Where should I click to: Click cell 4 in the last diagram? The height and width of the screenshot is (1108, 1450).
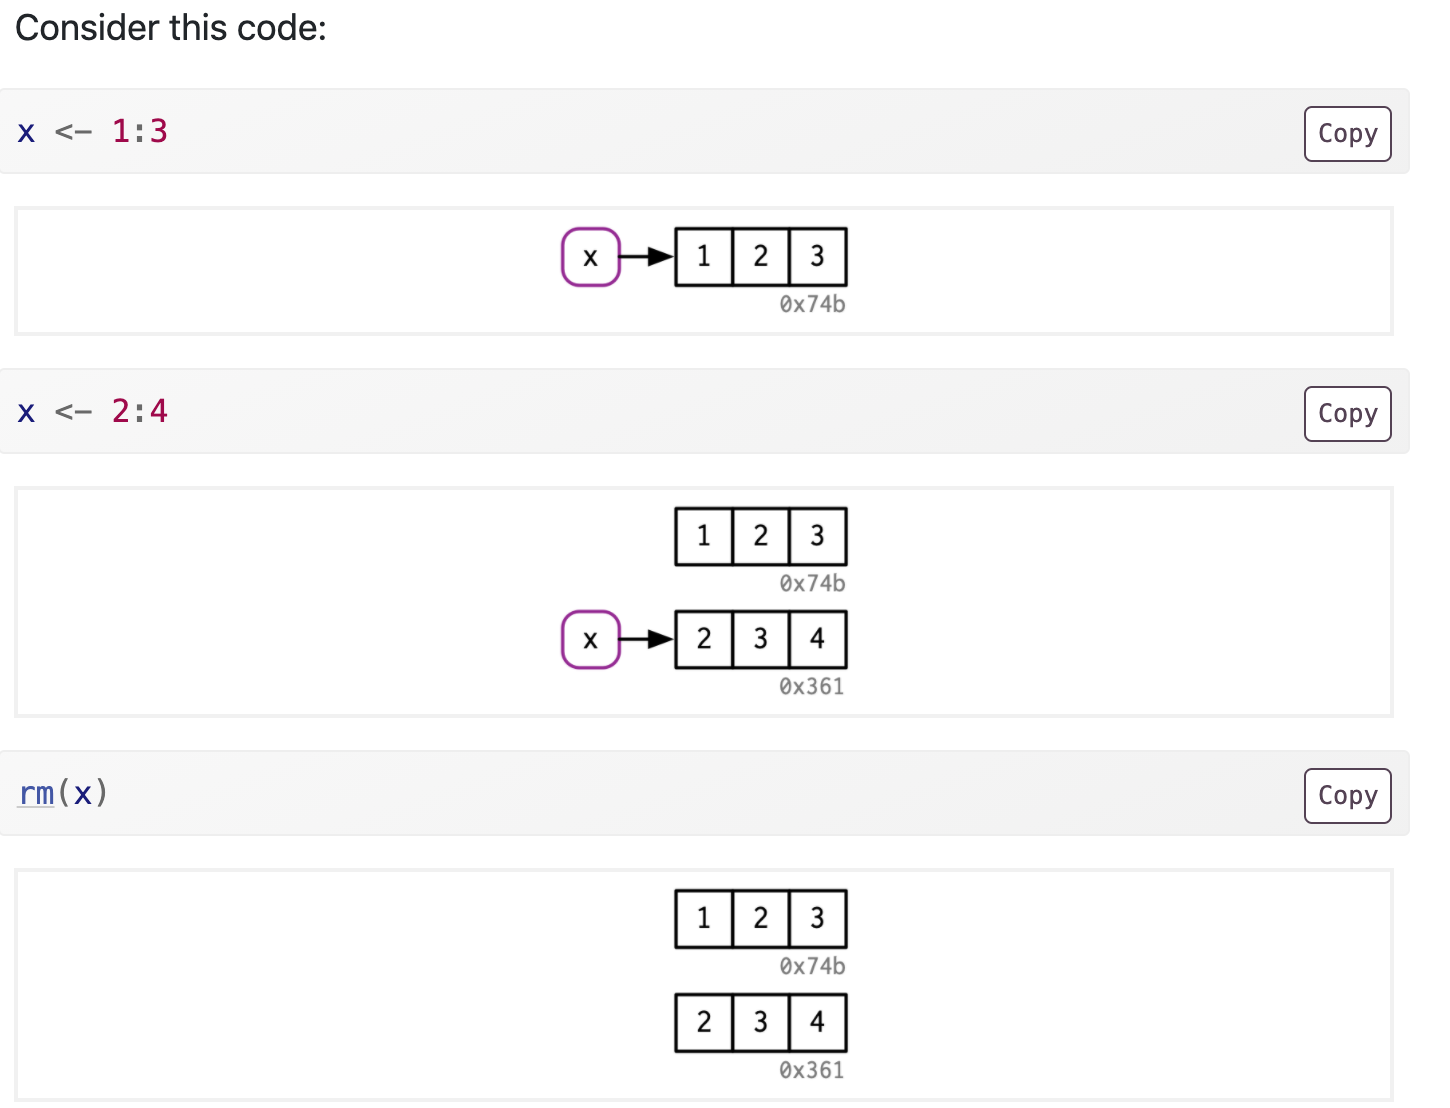tap(817, 1022)
